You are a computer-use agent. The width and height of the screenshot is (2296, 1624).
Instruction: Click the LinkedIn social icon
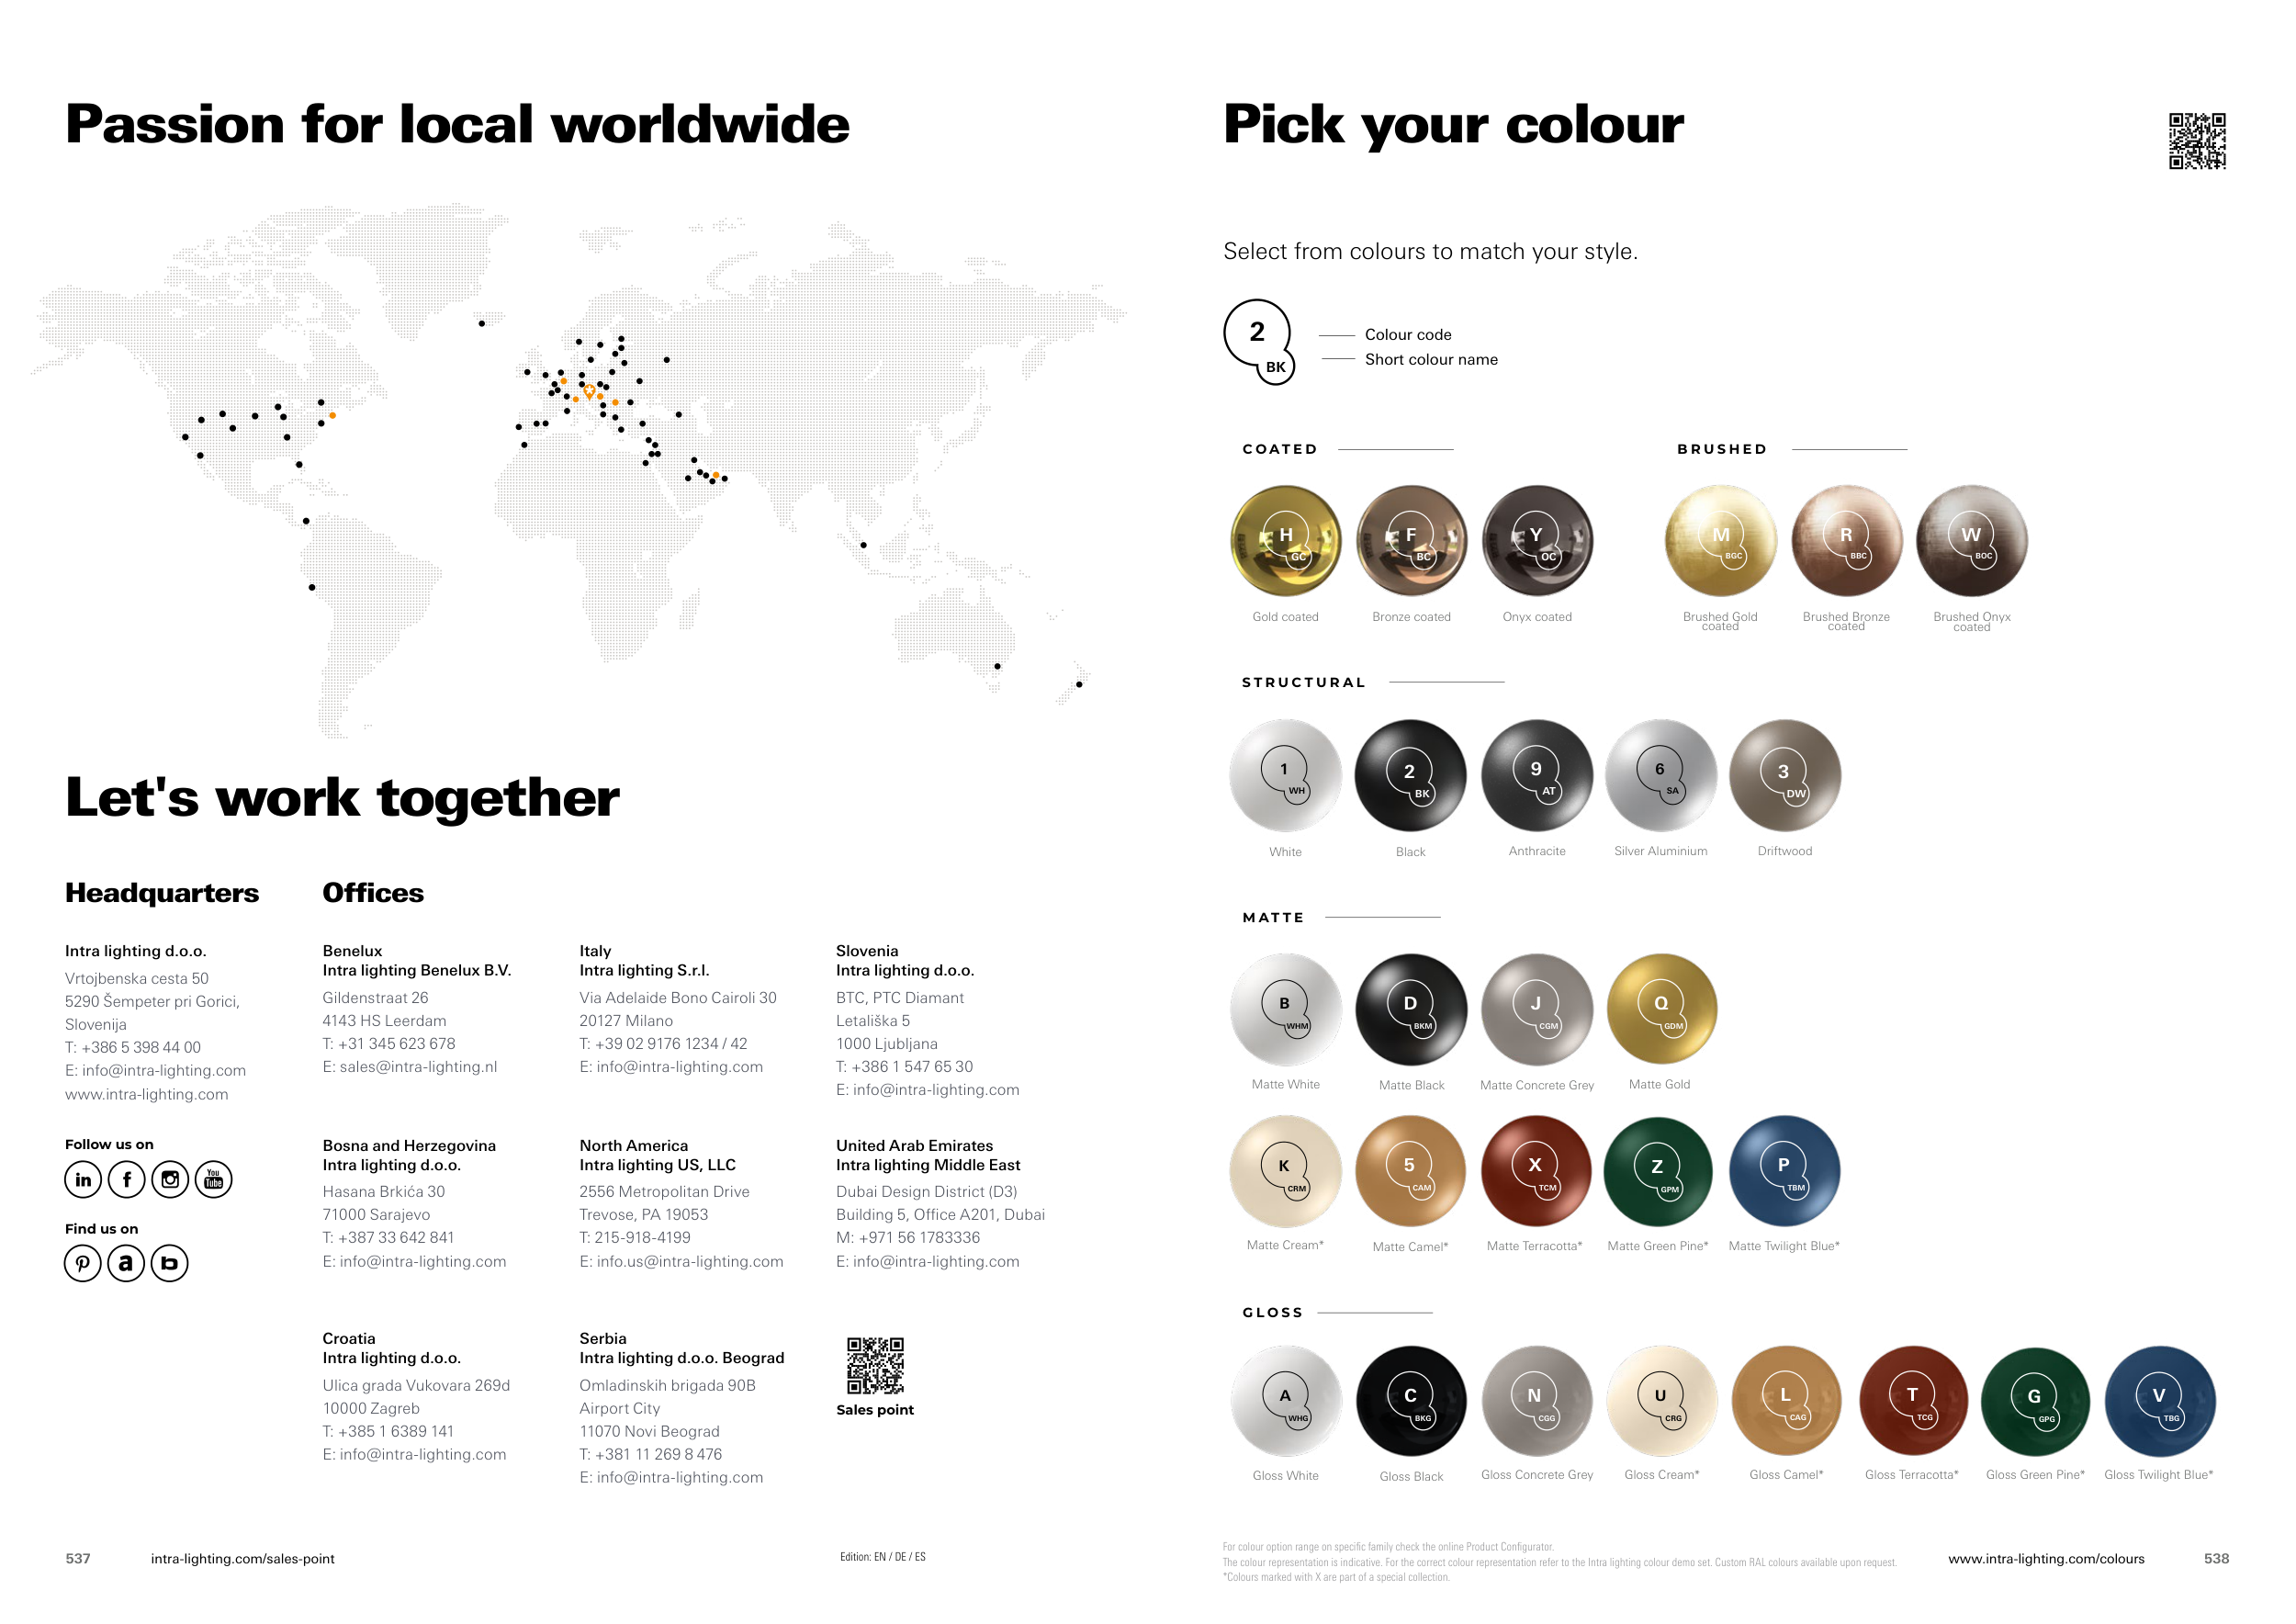(x=83, y=1180)
